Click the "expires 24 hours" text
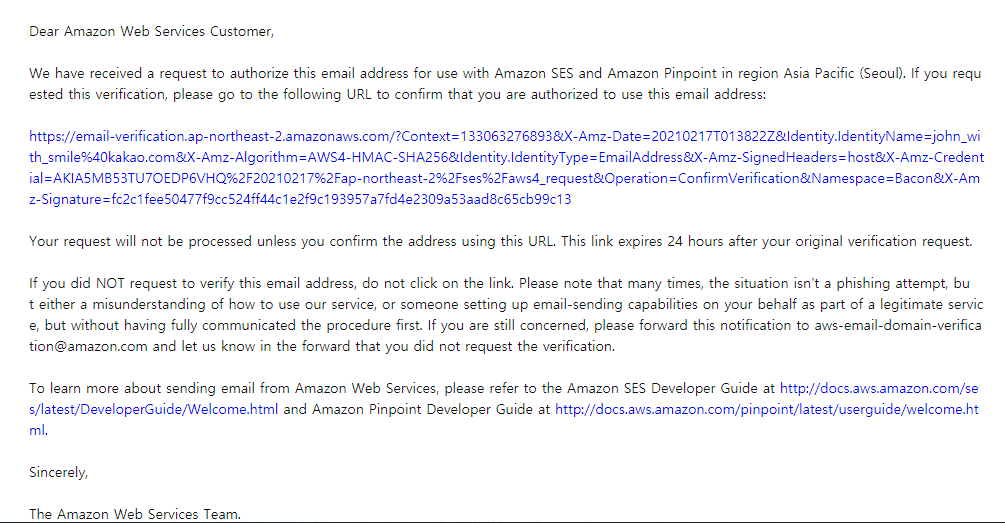 658,242
